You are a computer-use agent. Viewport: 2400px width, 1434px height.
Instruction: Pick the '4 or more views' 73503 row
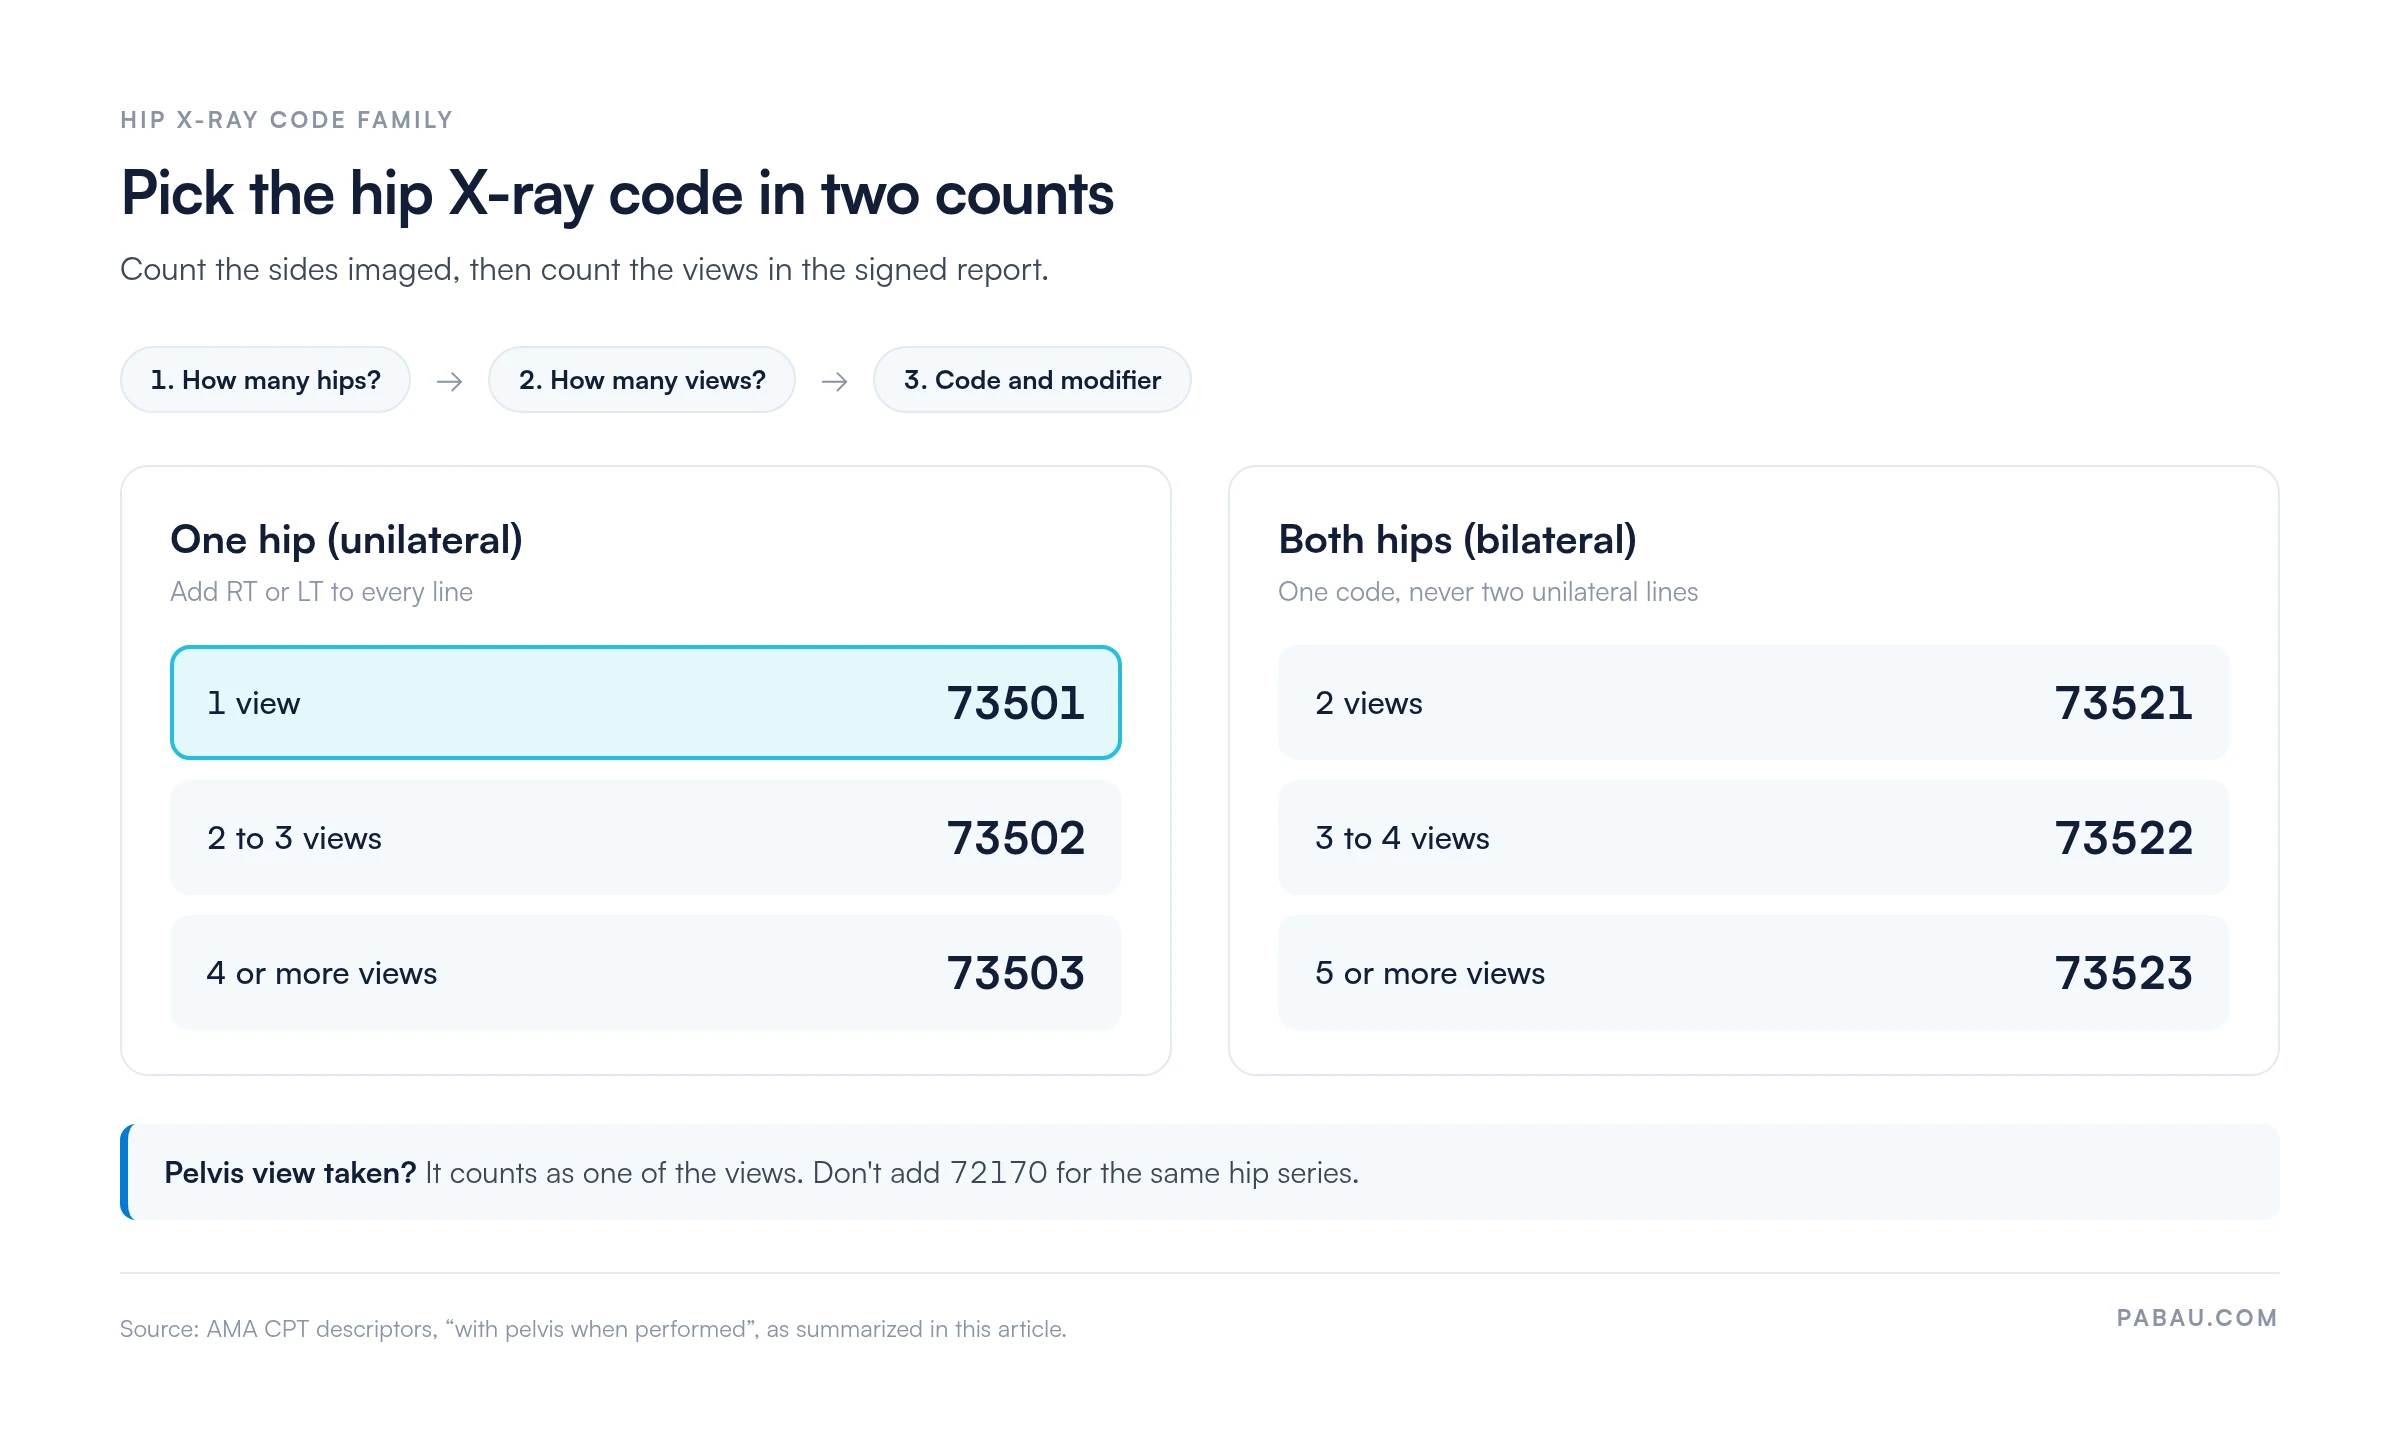(x=646, y=973)
